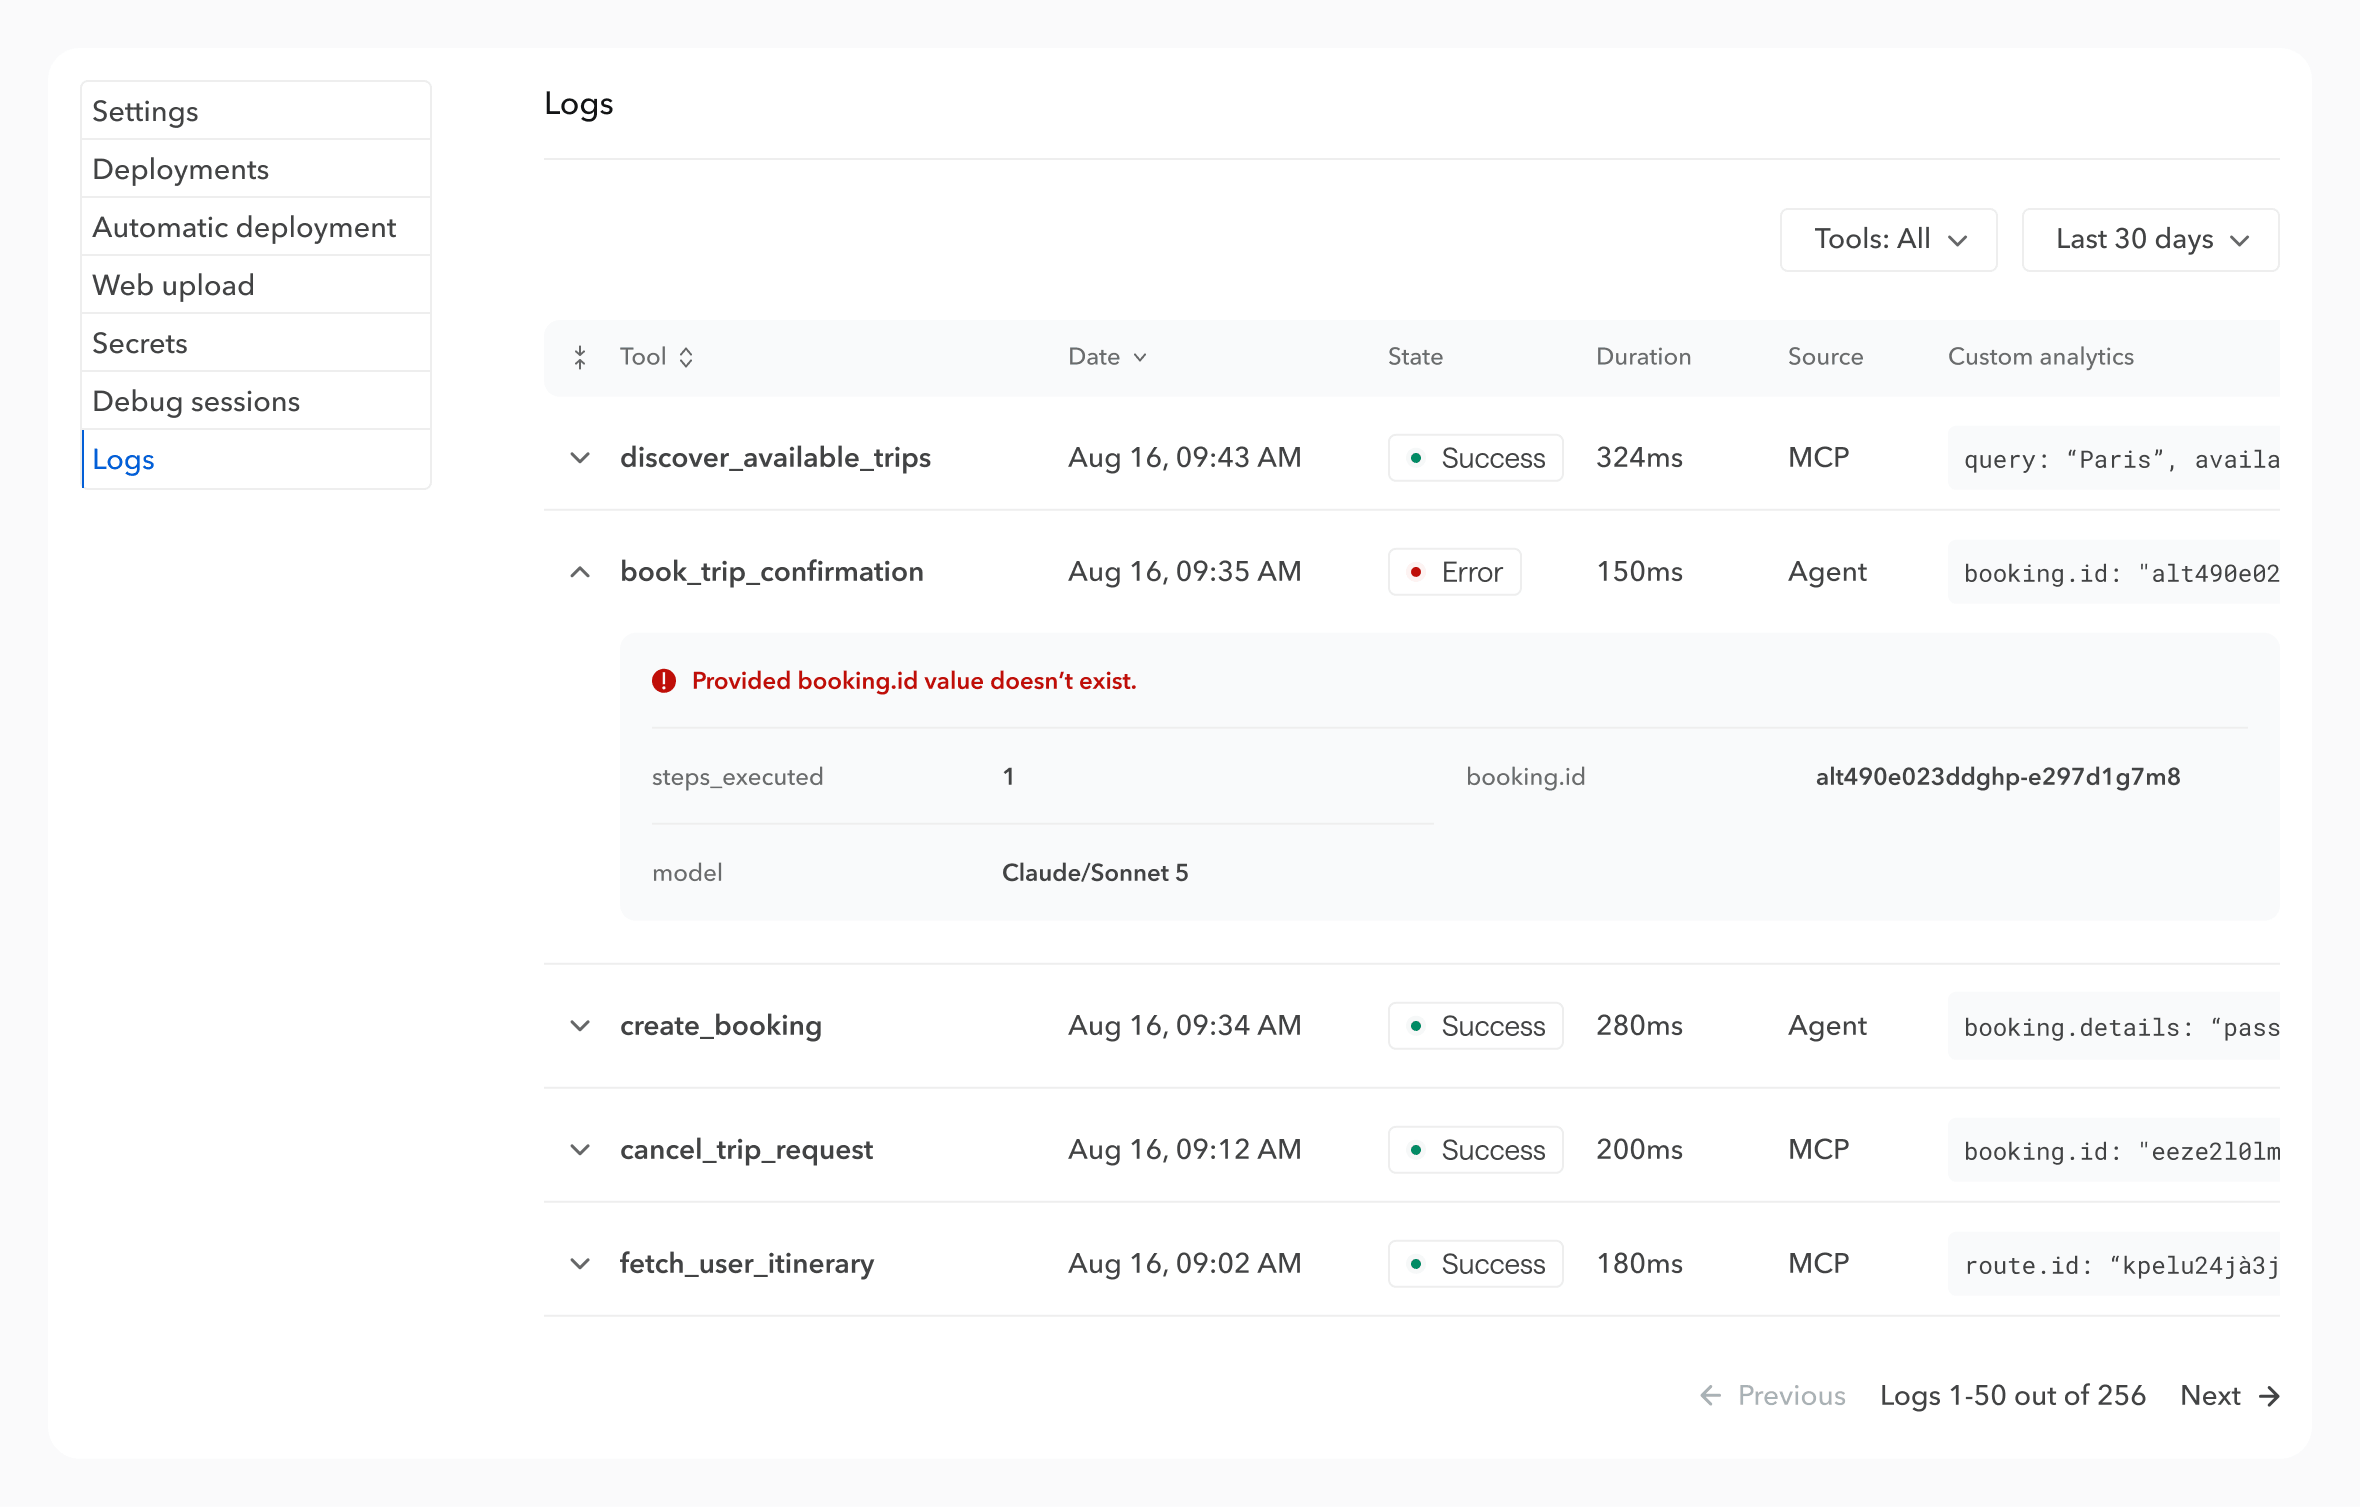The image size is (2360, 1507).
Task: Click the 324ms duration value
Action: [1639, 458]
